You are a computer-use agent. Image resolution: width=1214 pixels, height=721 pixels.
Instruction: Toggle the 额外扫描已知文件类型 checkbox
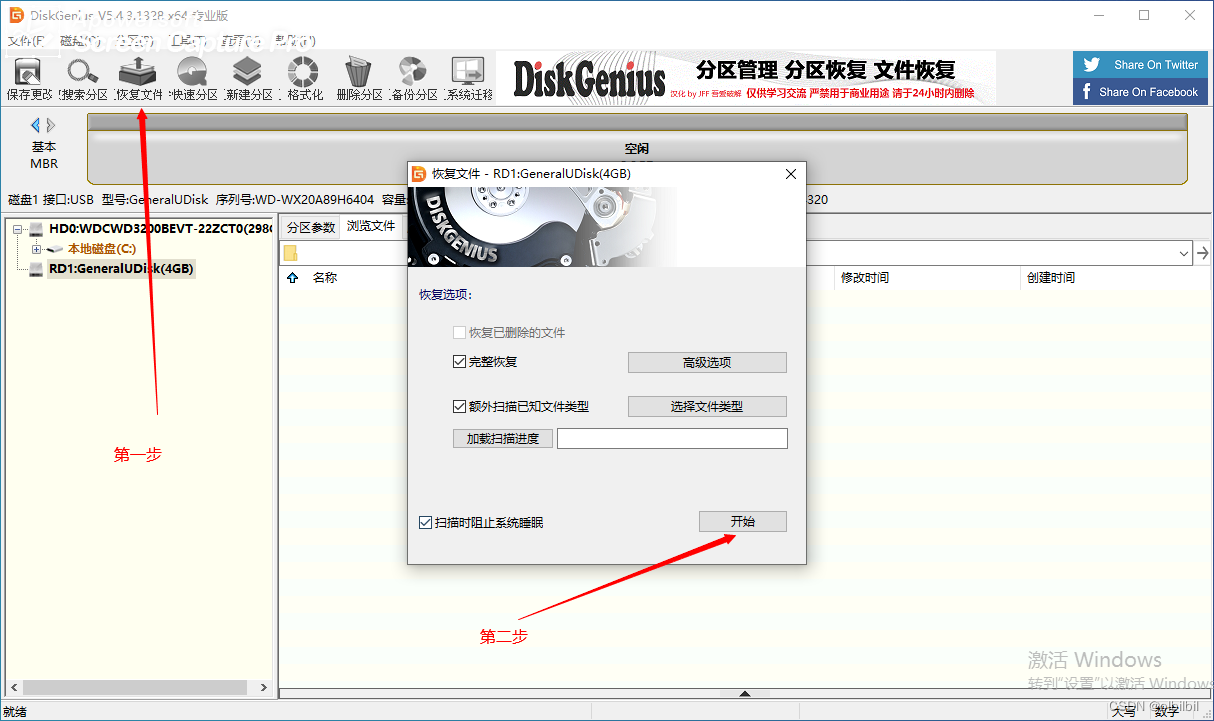(460, 407)
